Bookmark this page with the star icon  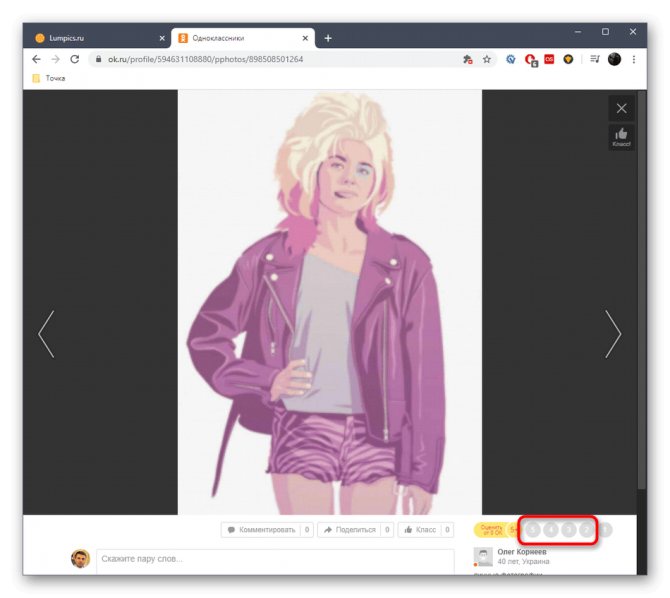487,59
